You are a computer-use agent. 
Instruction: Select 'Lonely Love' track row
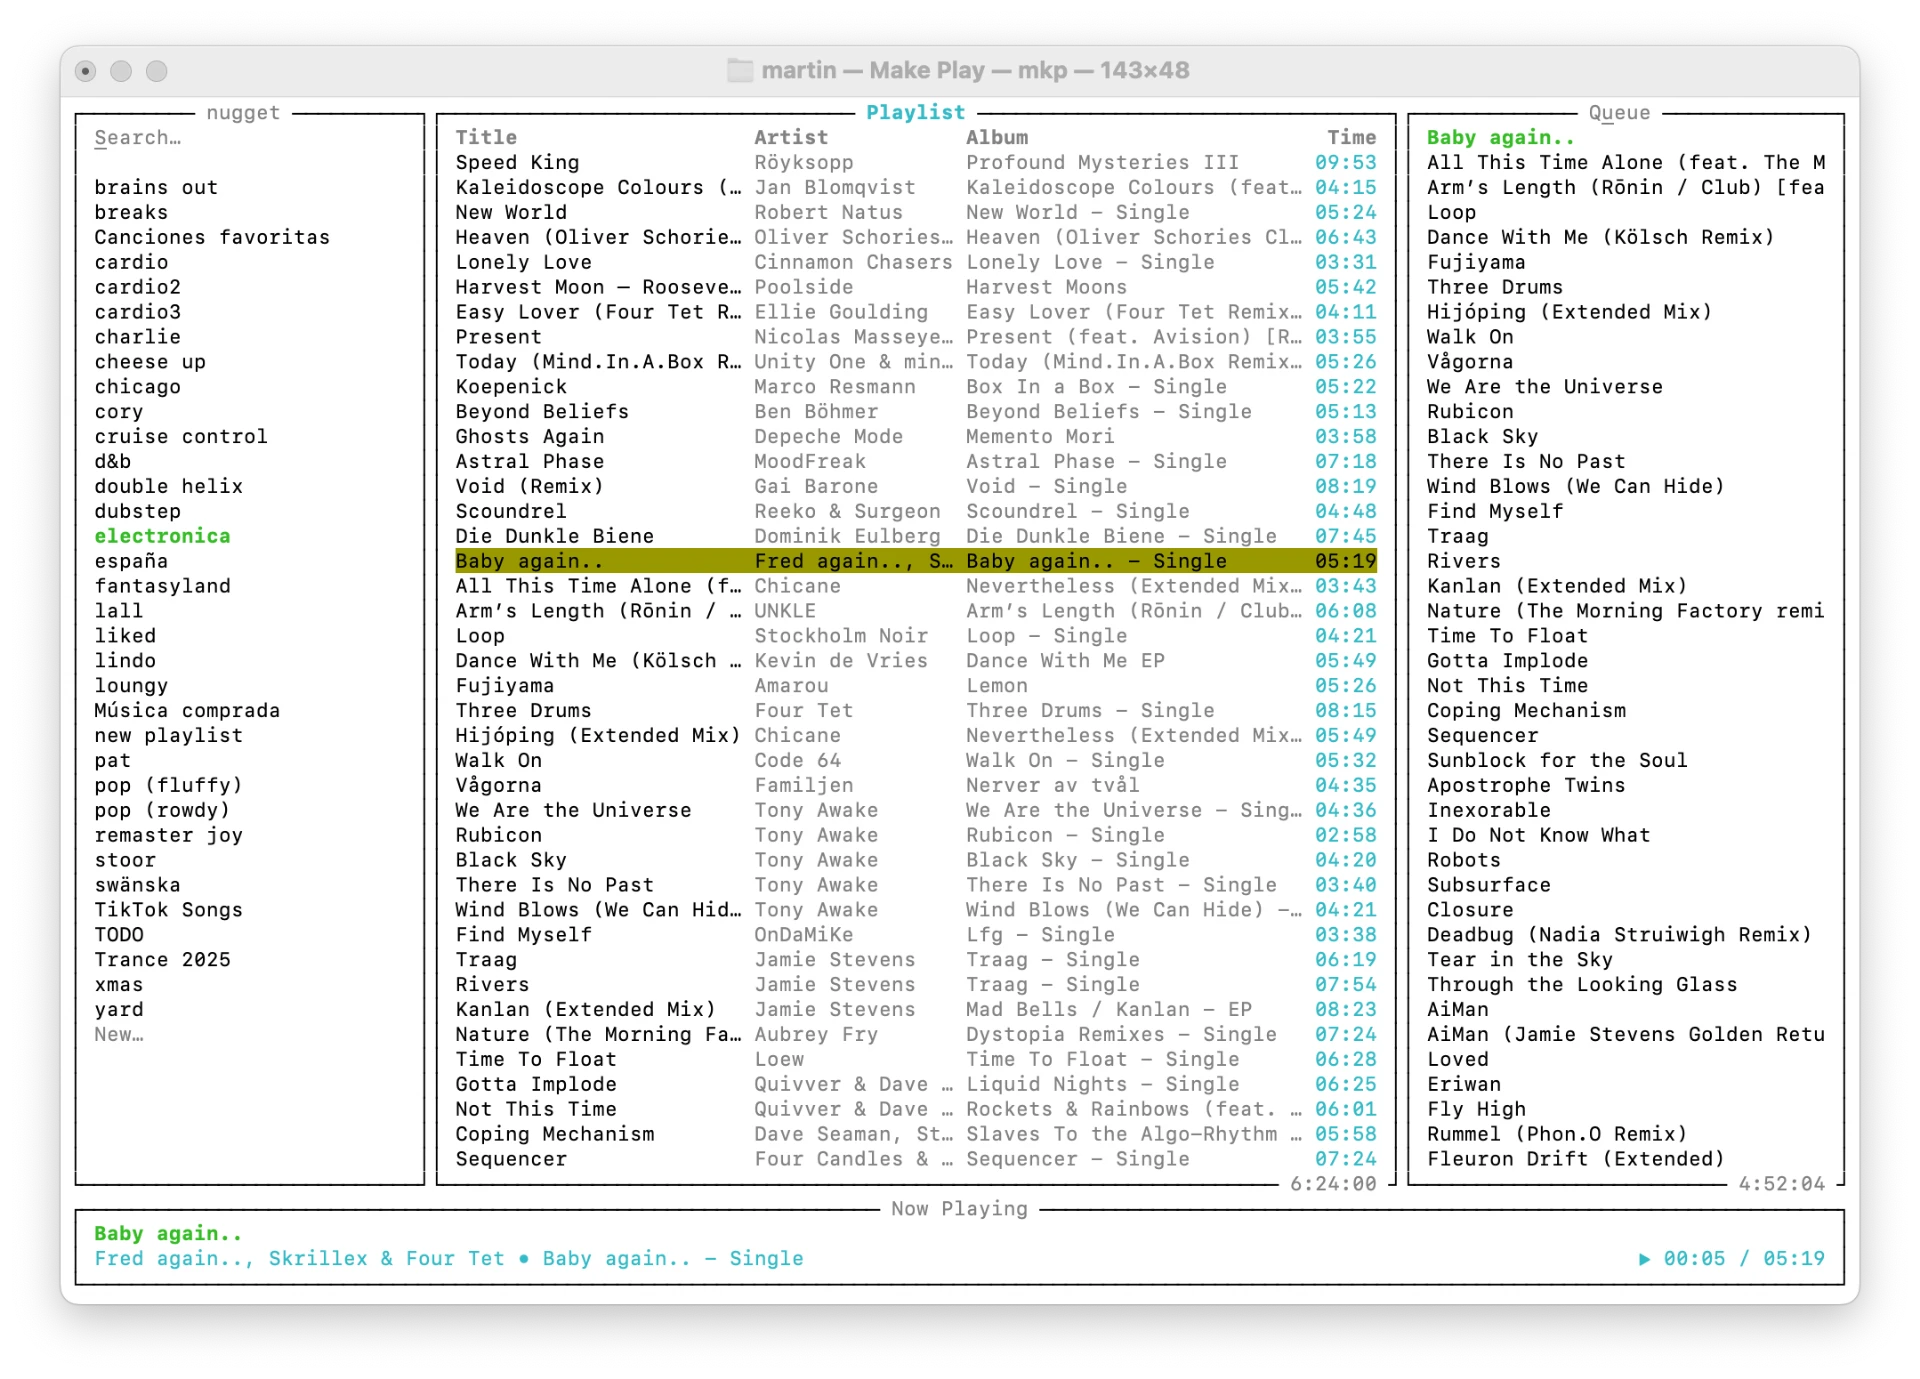point(916,262)
